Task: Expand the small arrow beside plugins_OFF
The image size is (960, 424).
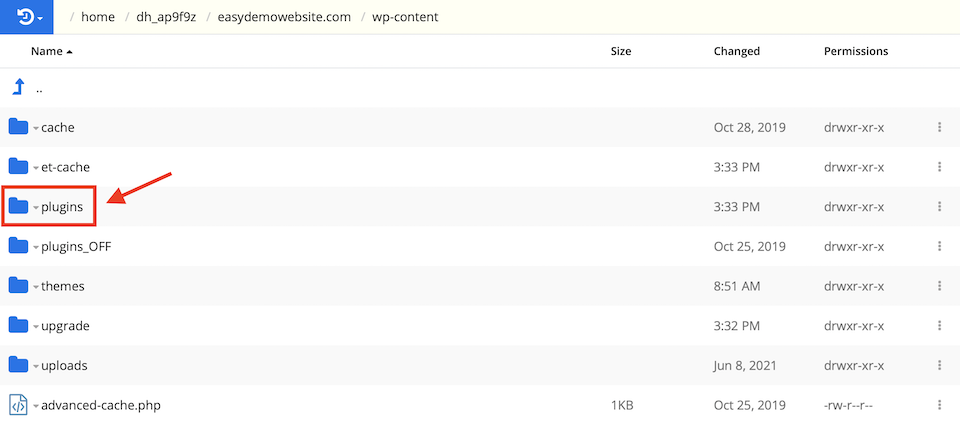Action: 36,247
